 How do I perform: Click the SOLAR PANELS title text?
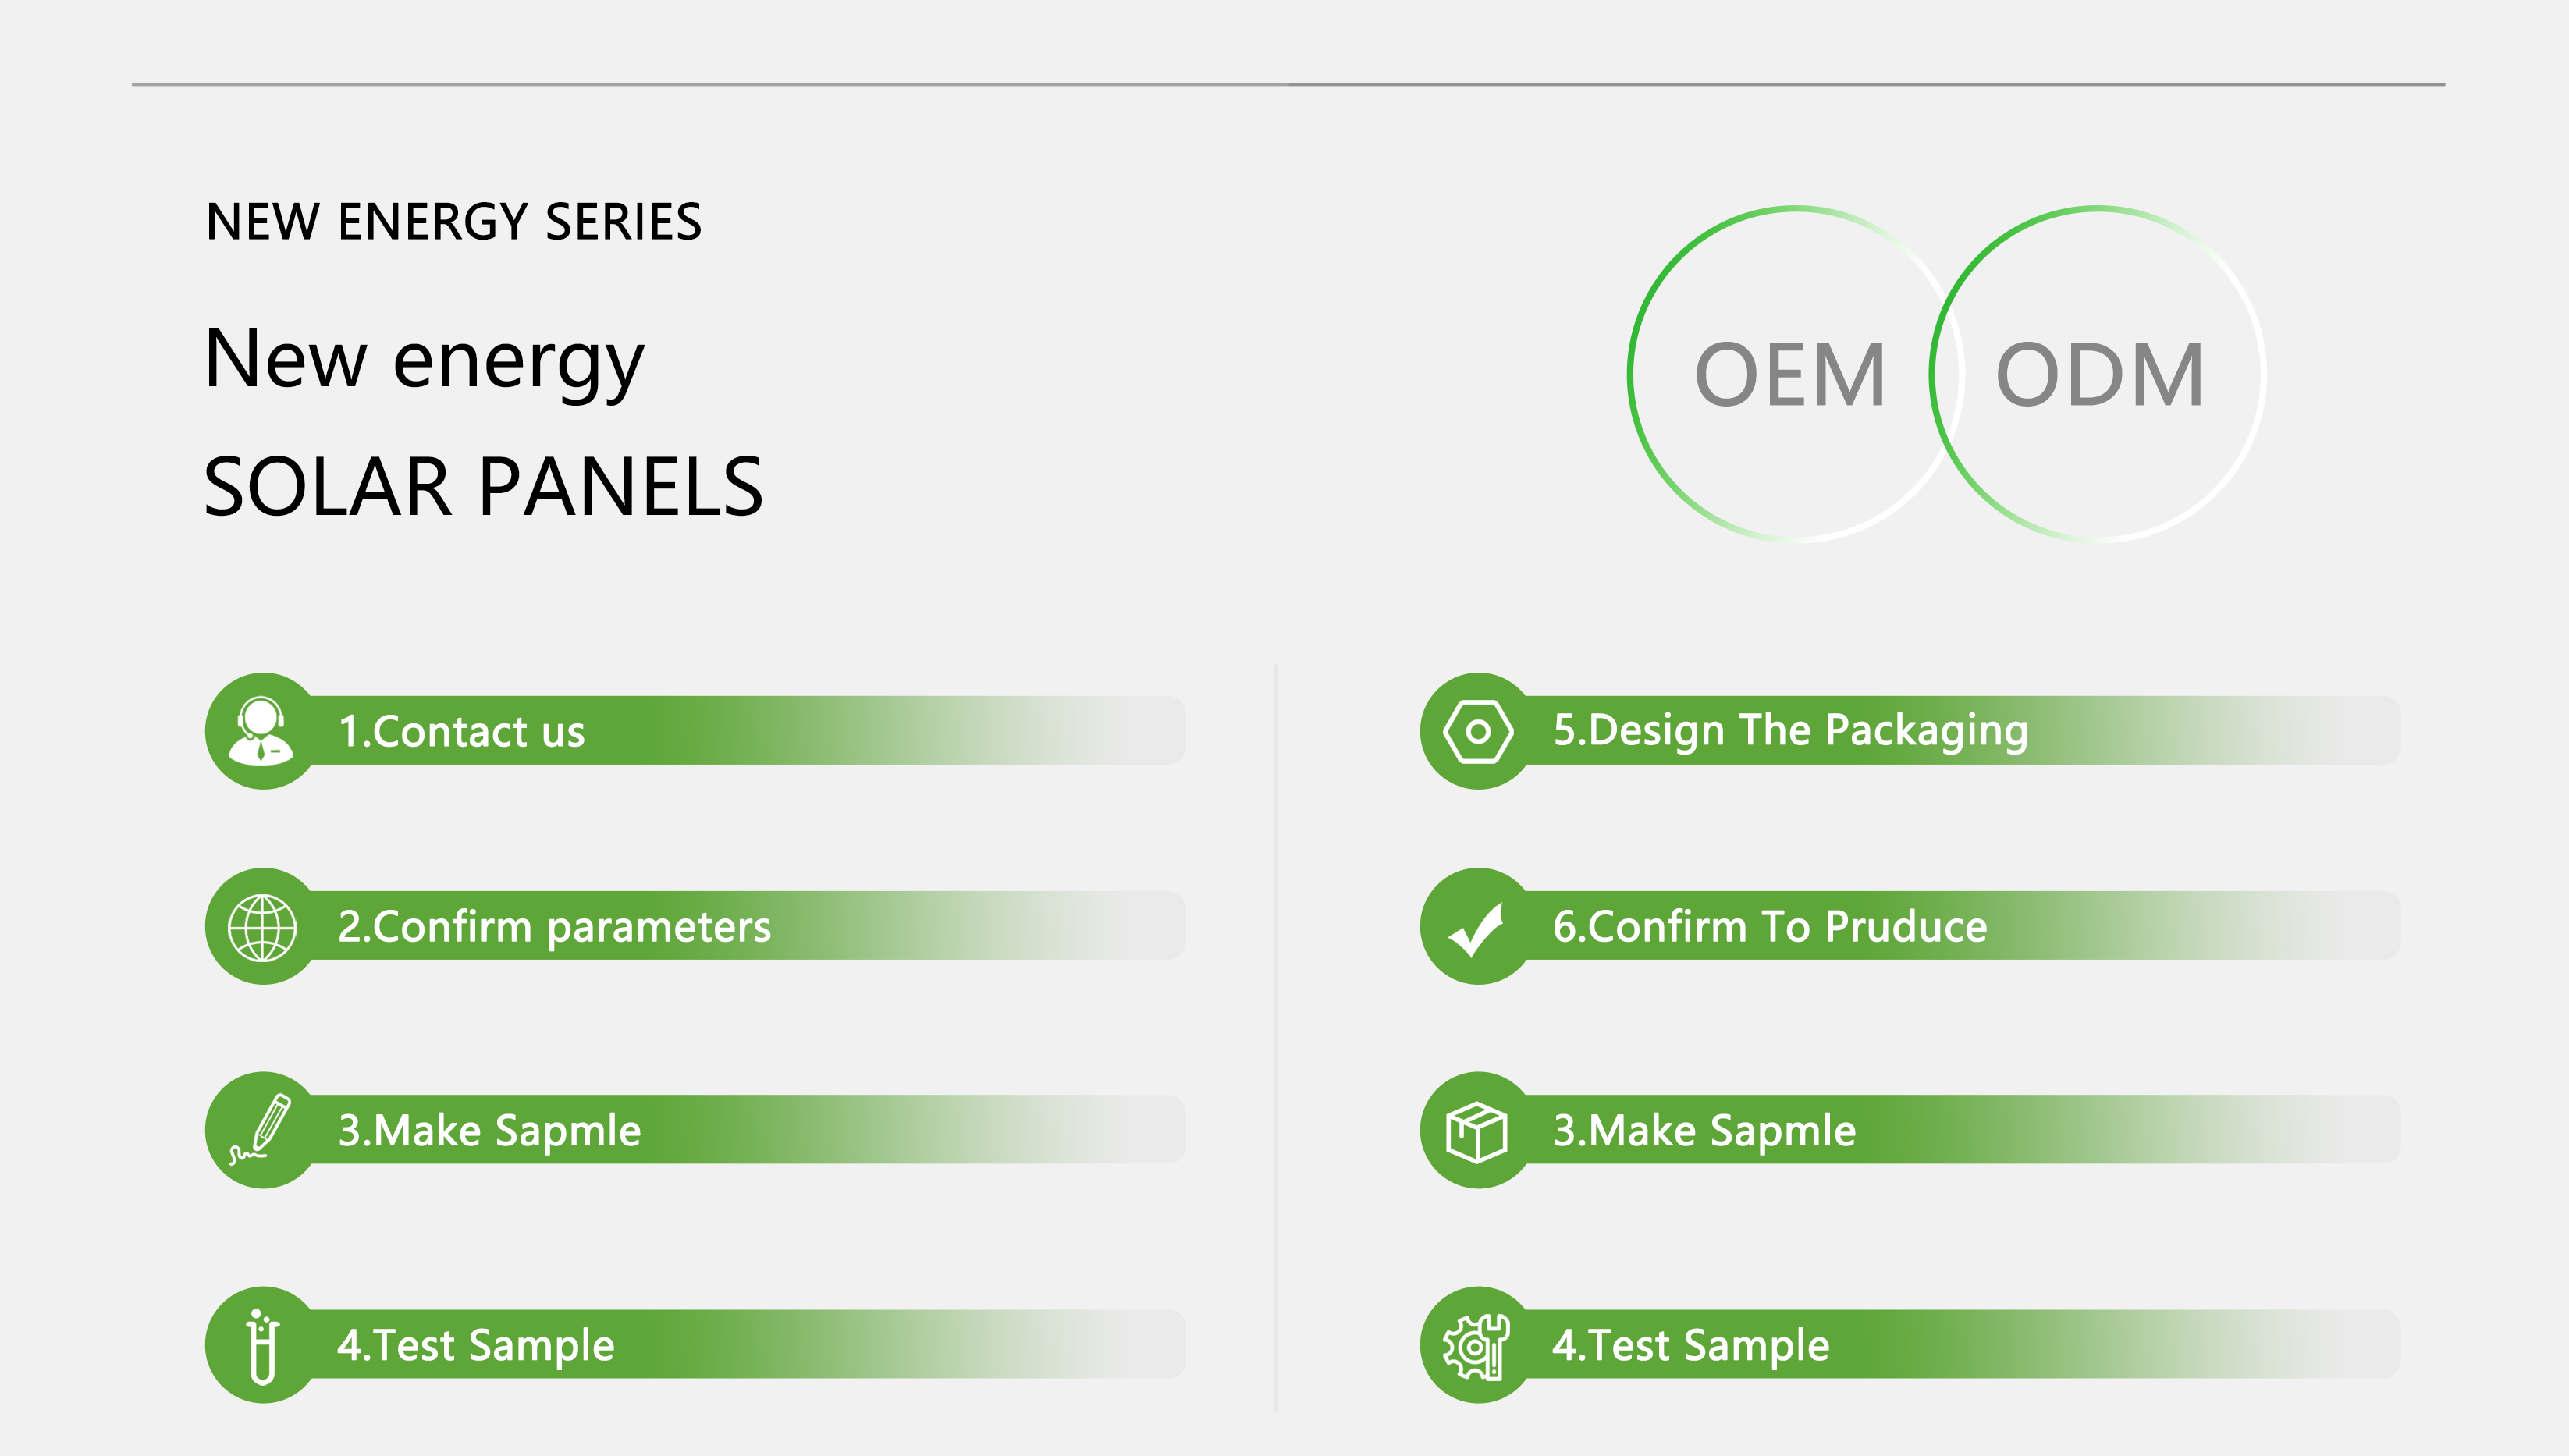click(484, 487)
